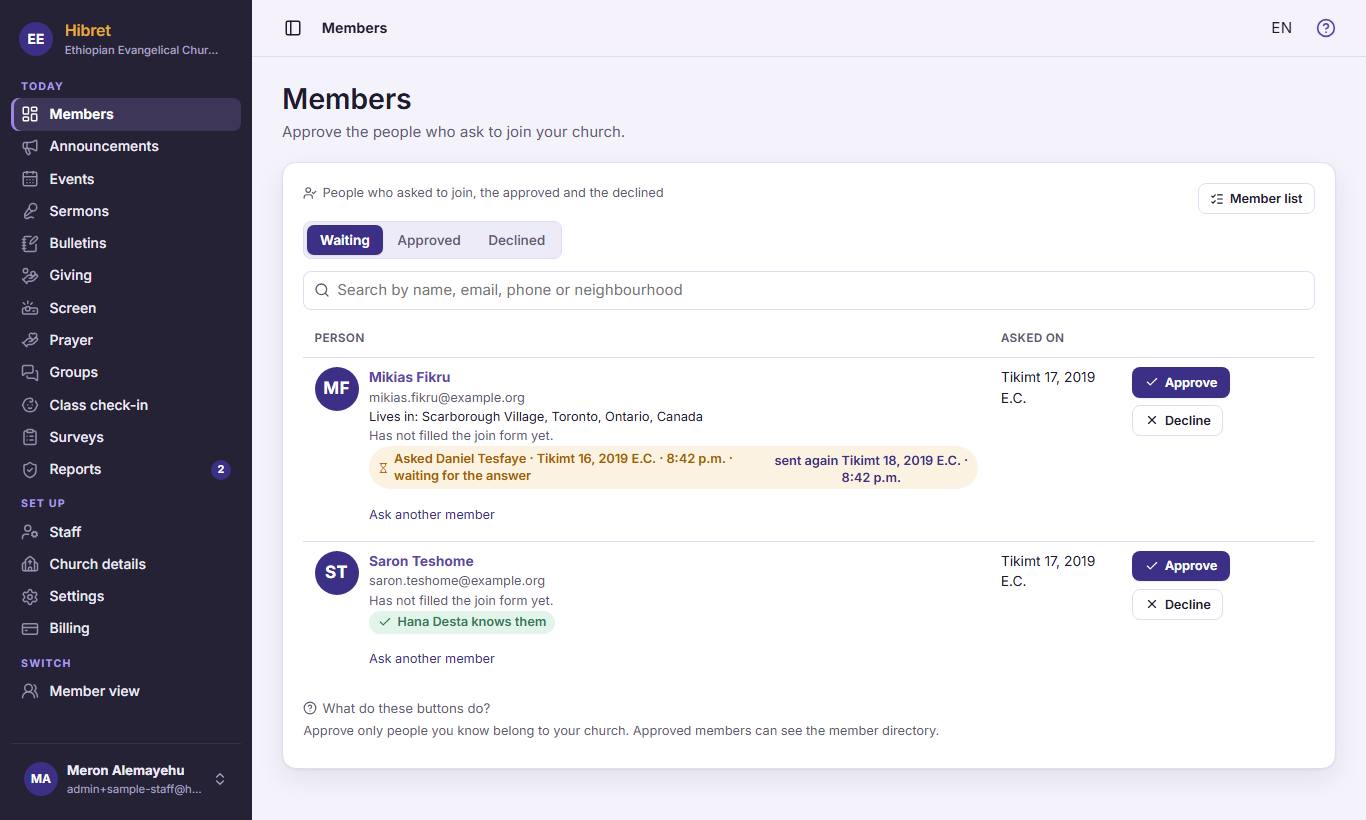This screenshot has width=1366, height=820.
Task: Click the Member view people icon
Action: tap(30, 691)
